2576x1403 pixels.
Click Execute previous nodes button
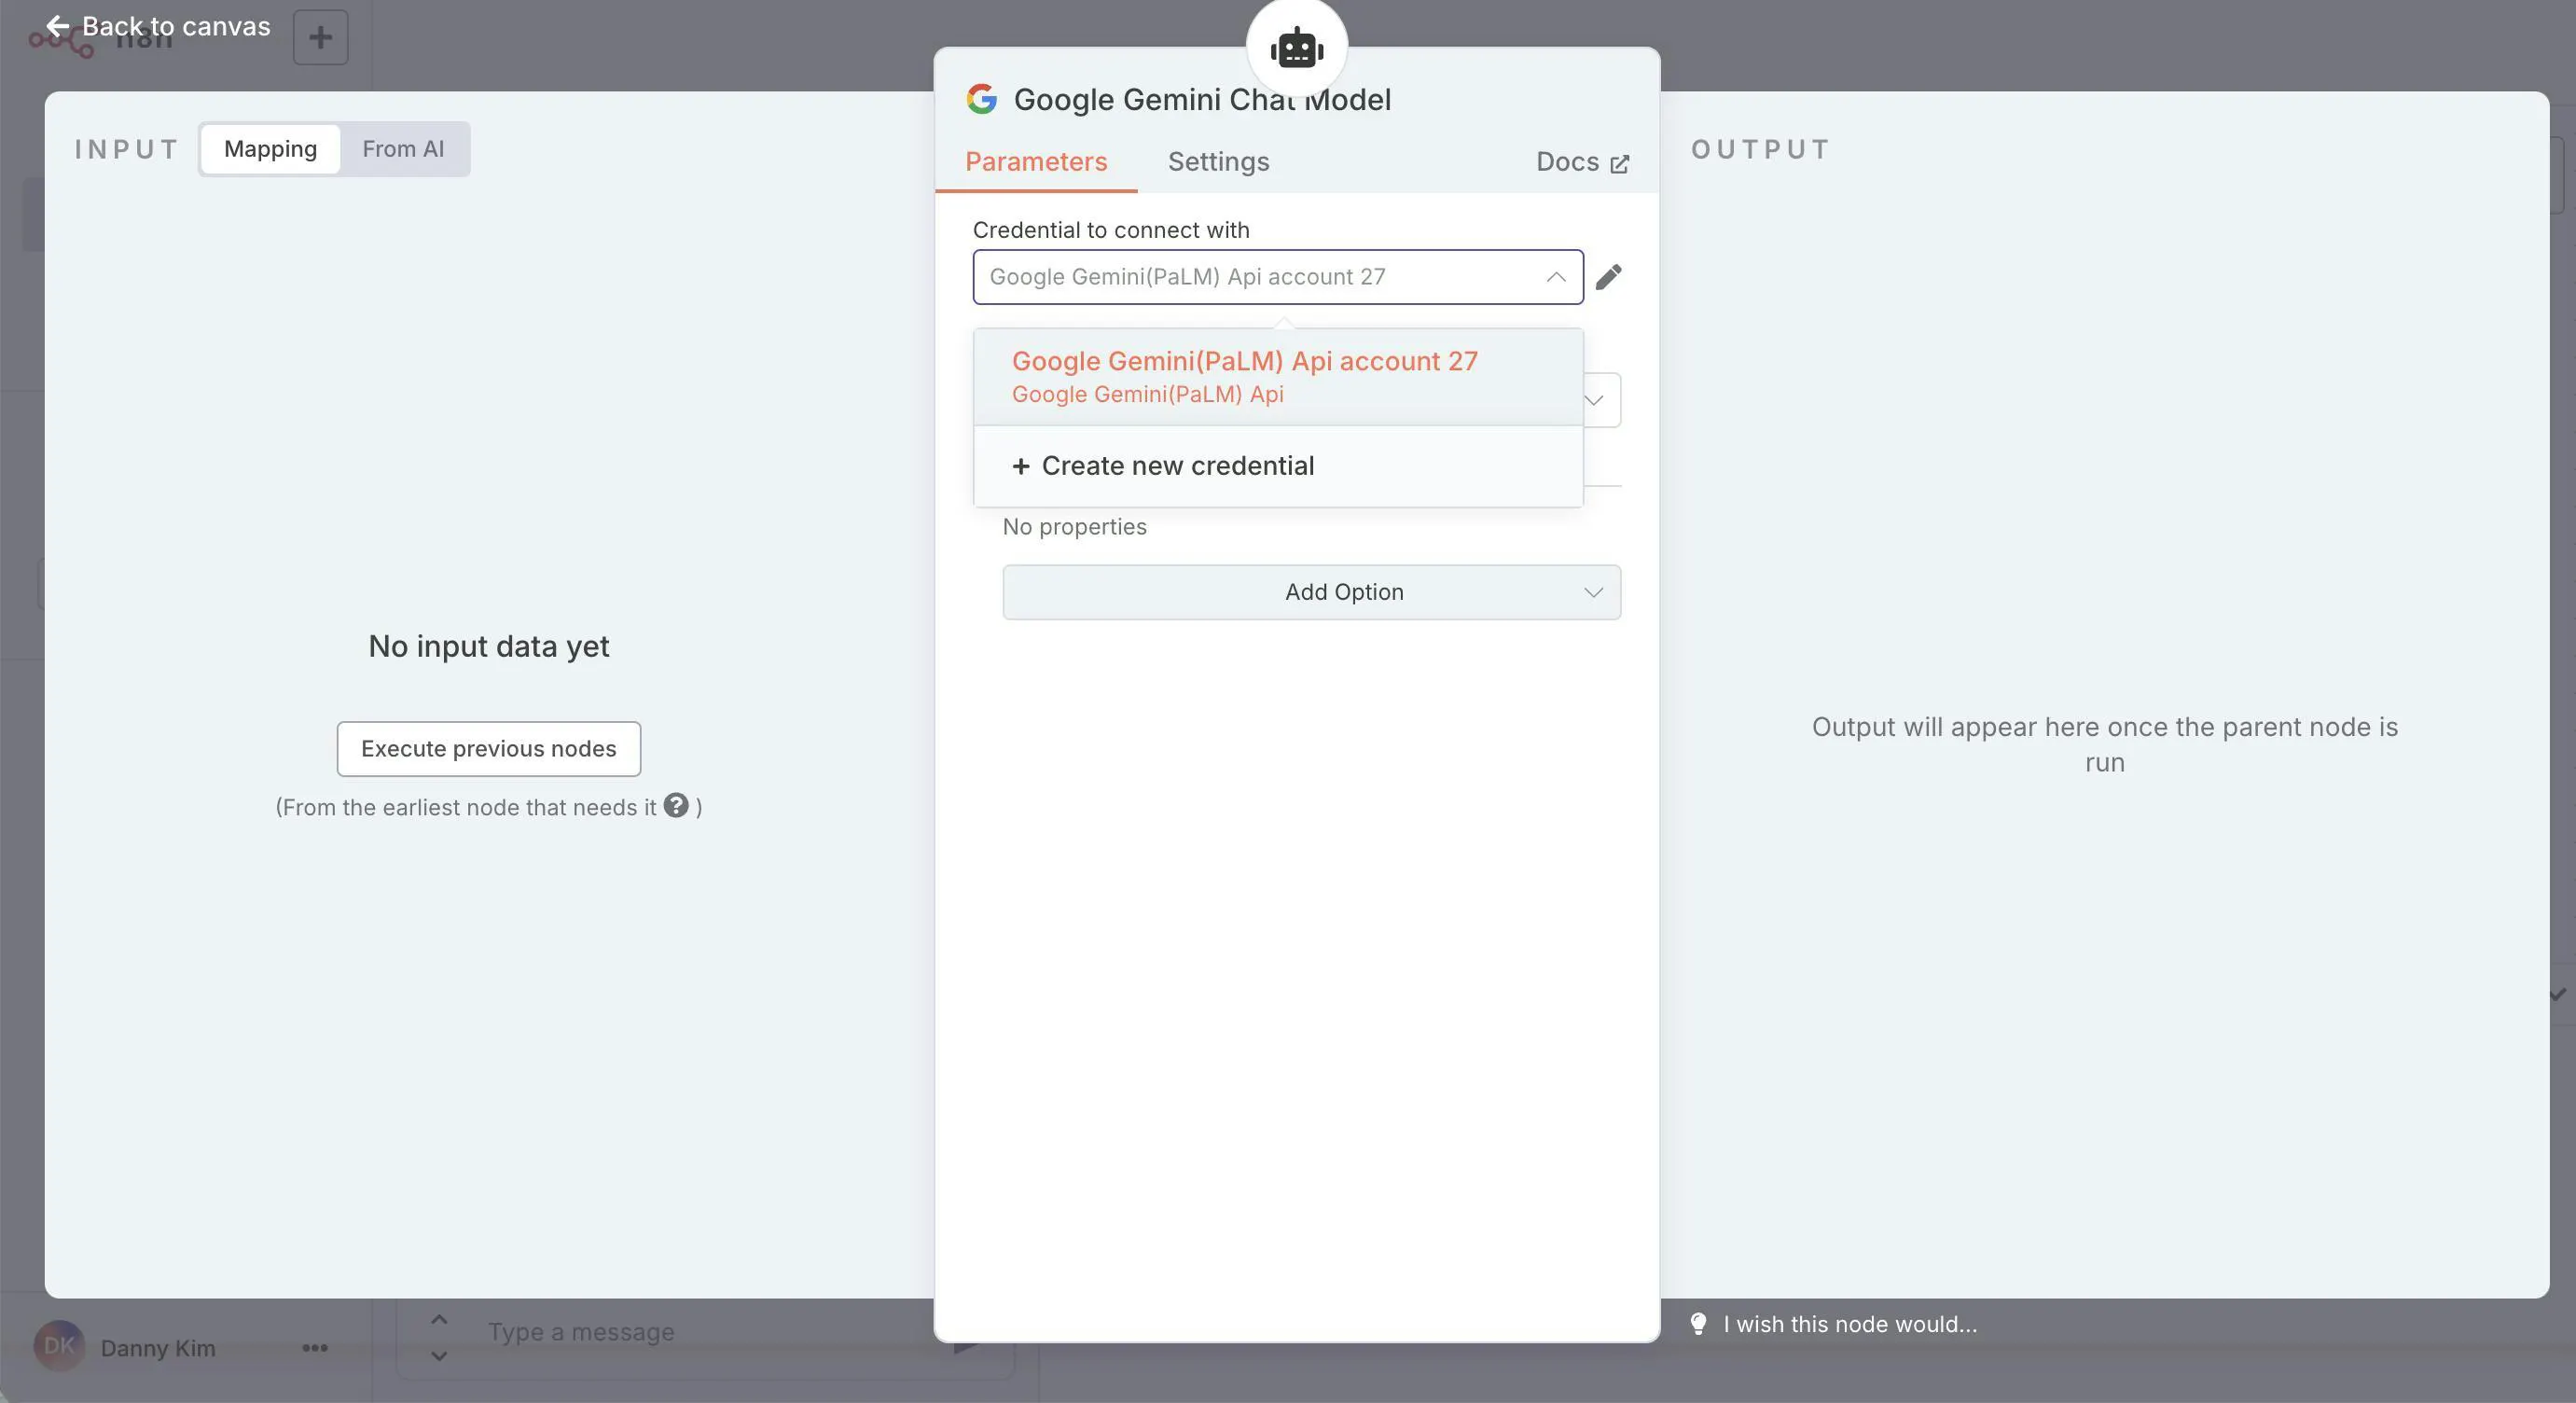489,749
